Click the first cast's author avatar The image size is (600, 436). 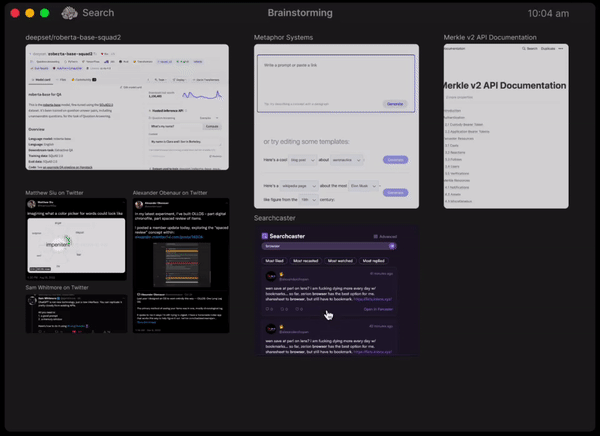click(271, 276)
